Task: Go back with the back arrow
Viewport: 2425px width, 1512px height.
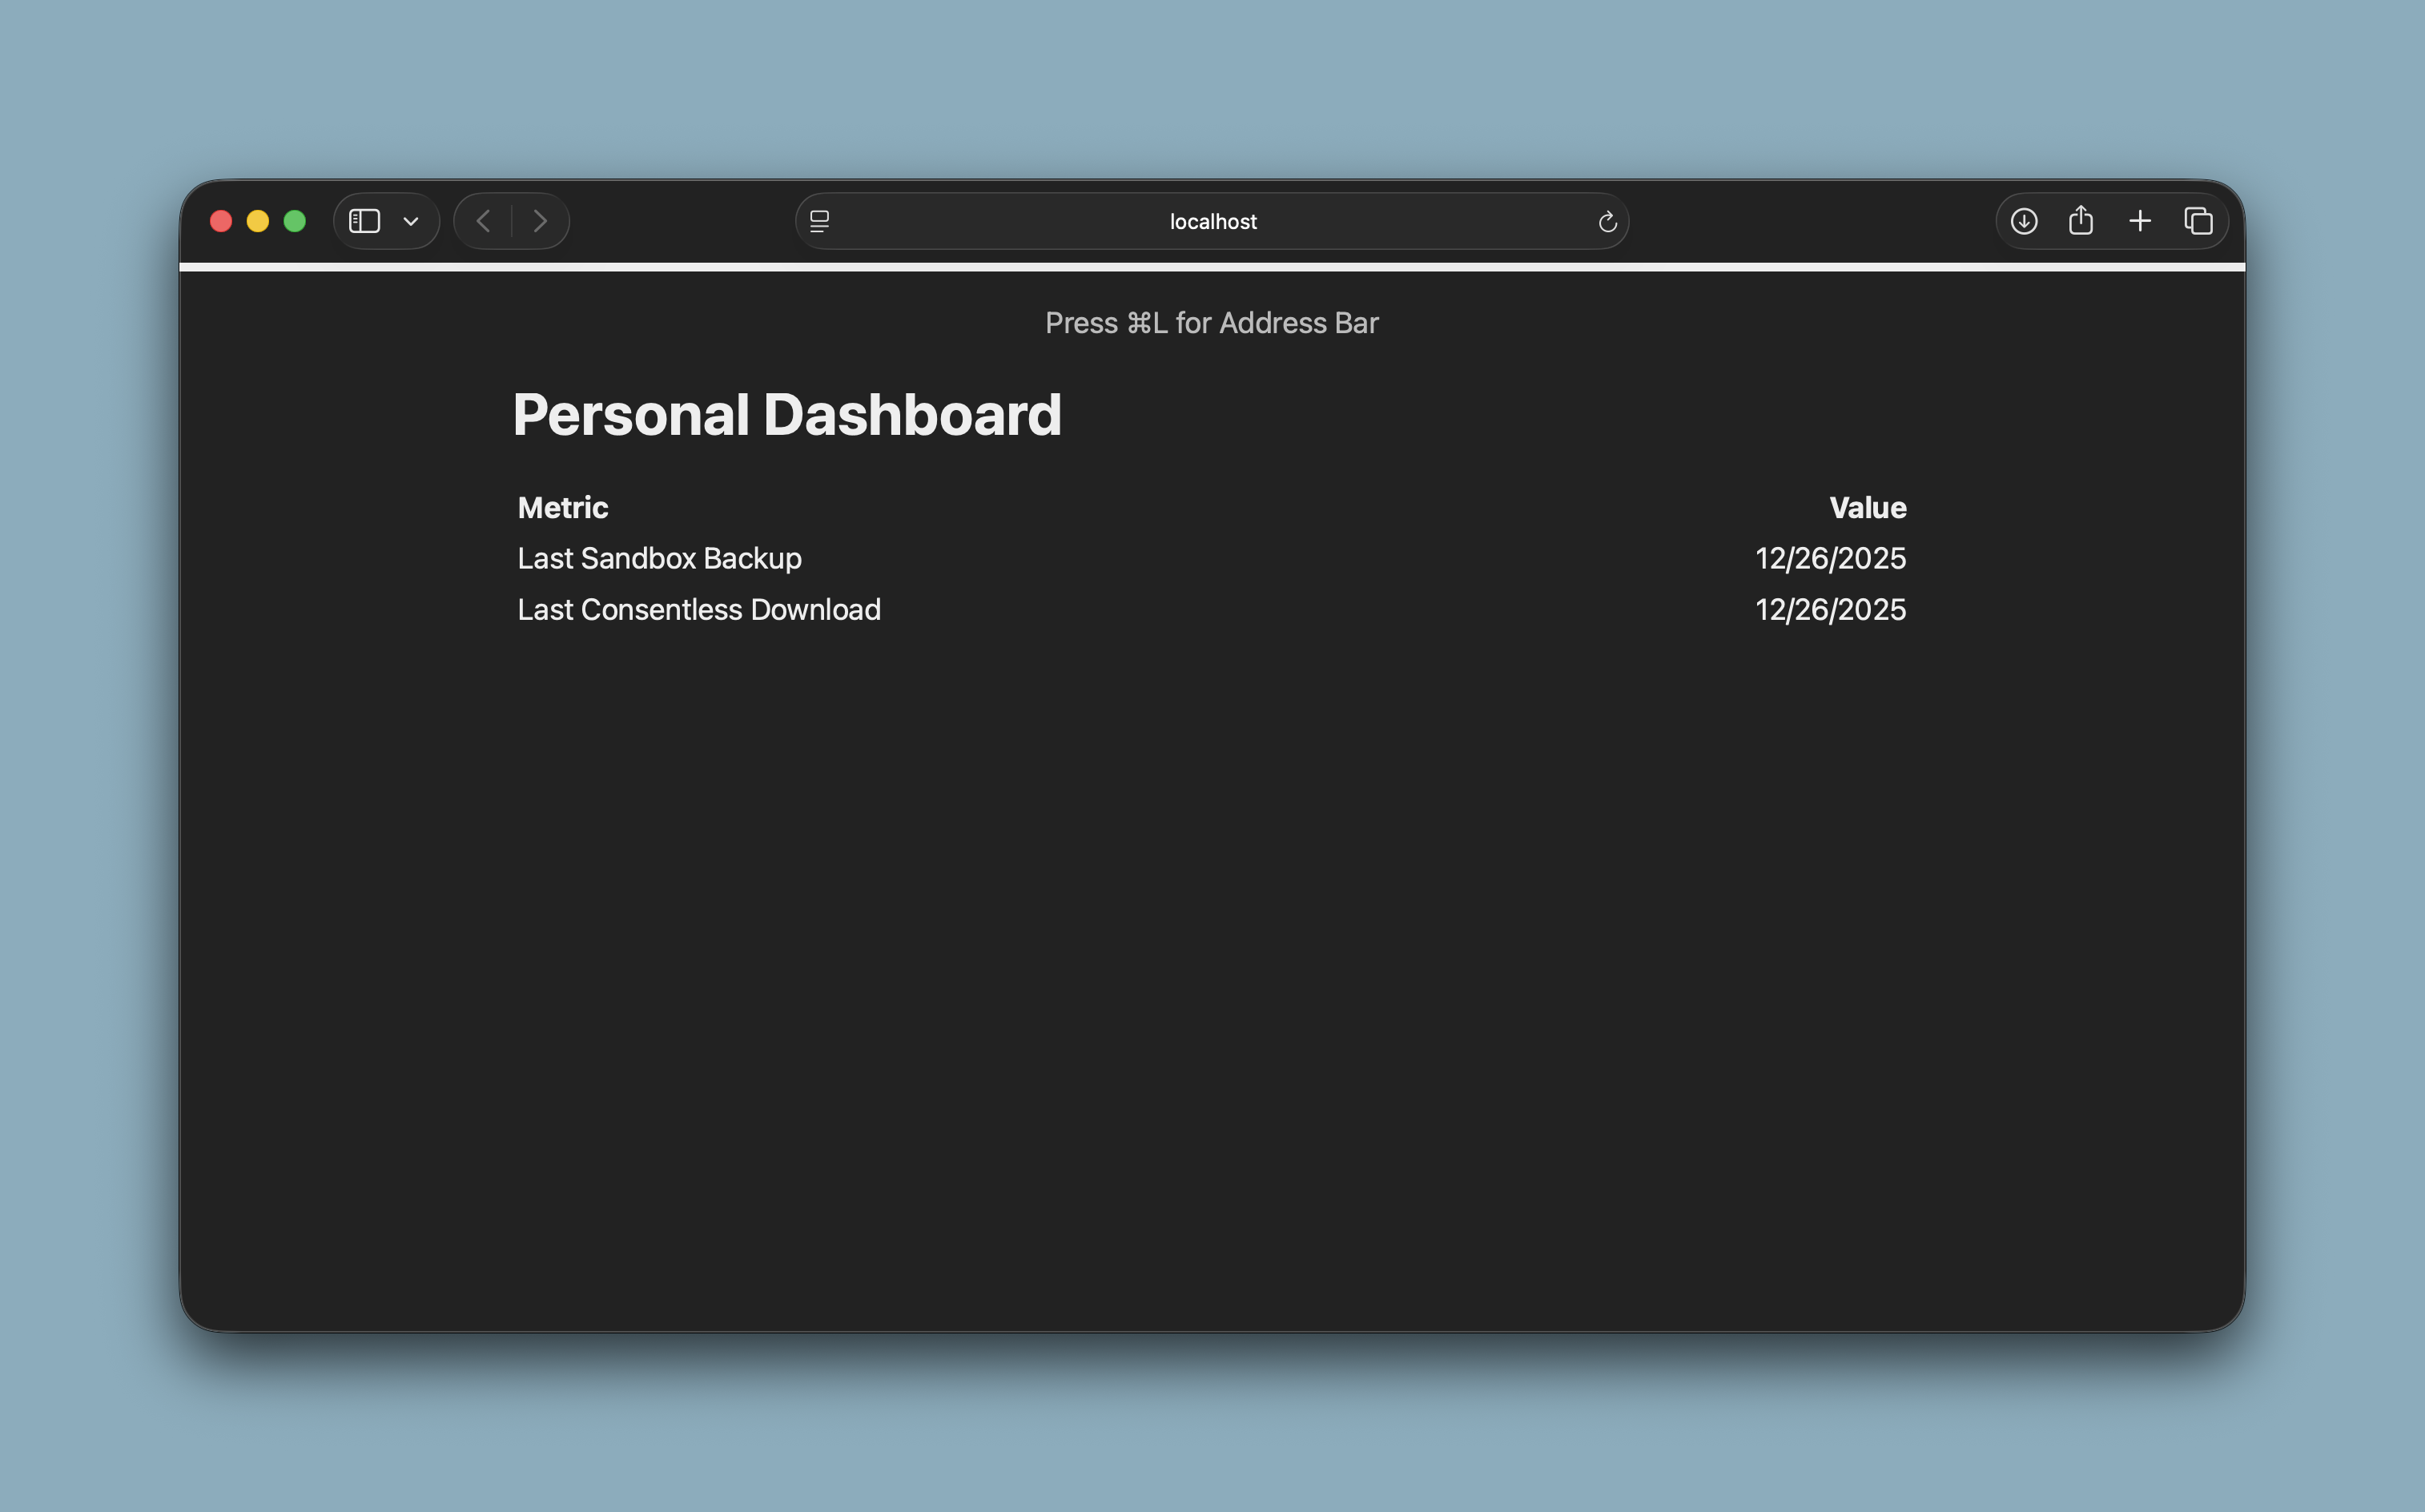Action: pos(483,221)
